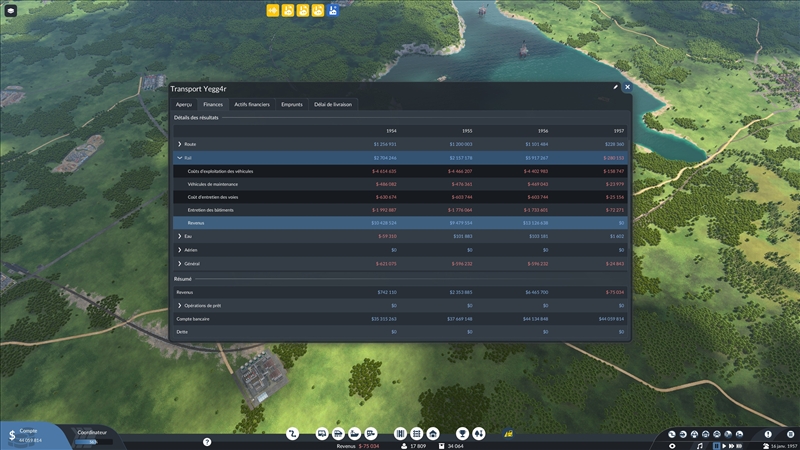The width and height of the screenshot is (800, 450).
Task: Open the buildings and depots menu
Action: click(433, 434)
